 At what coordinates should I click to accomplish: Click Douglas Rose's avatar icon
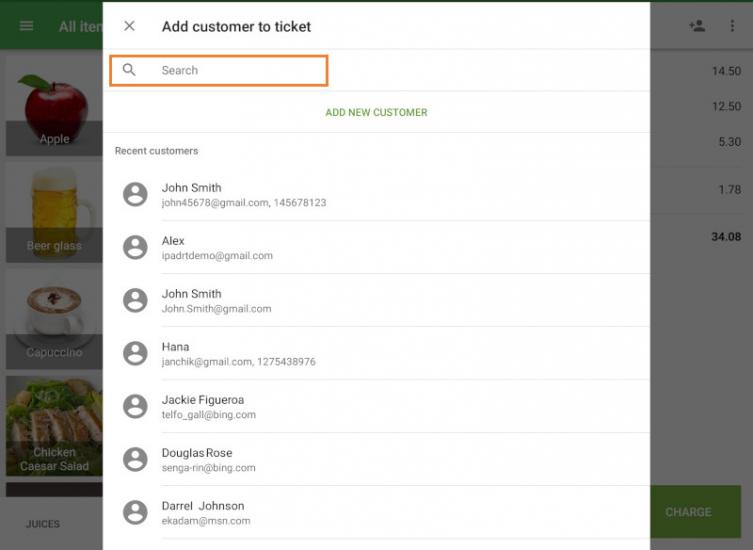point(135,459)
